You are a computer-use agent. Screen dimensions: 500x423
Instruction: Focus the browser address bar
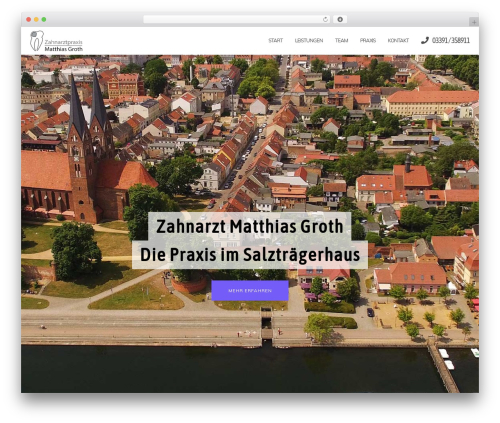tap(236, 20)
